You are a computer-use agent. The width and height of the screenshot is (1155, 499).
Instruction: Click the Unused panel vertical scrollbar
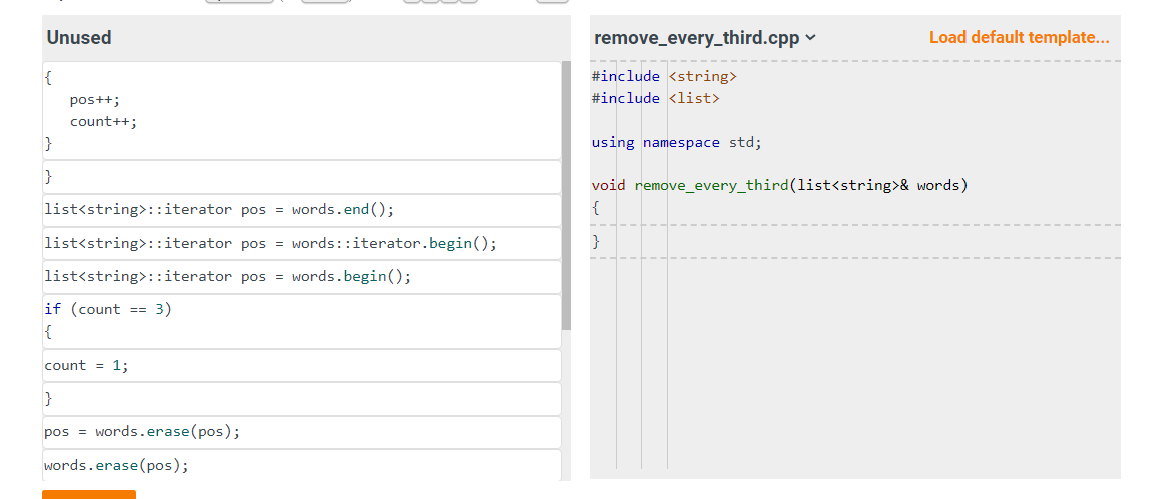(x=566, y=195)
